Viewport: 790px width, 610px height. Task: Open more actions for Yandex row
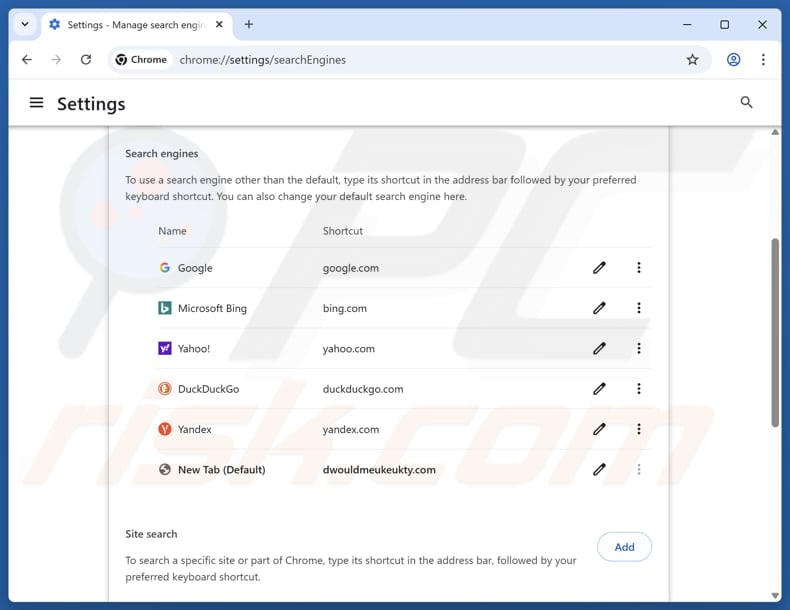(639, 429)
